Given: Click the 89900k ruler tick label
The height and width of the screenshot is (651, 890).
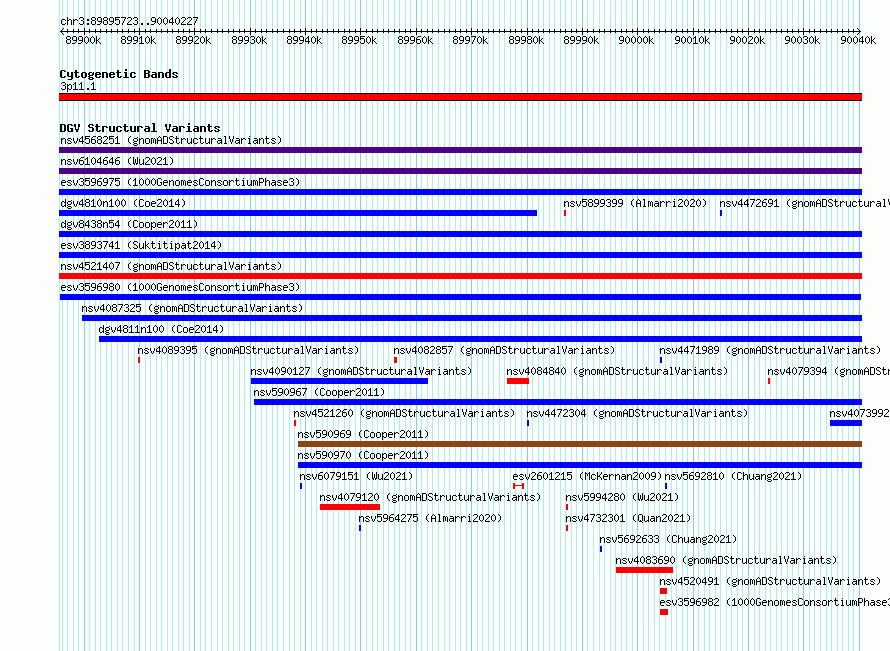Looking at the screenshot, I should coord(83,40).
